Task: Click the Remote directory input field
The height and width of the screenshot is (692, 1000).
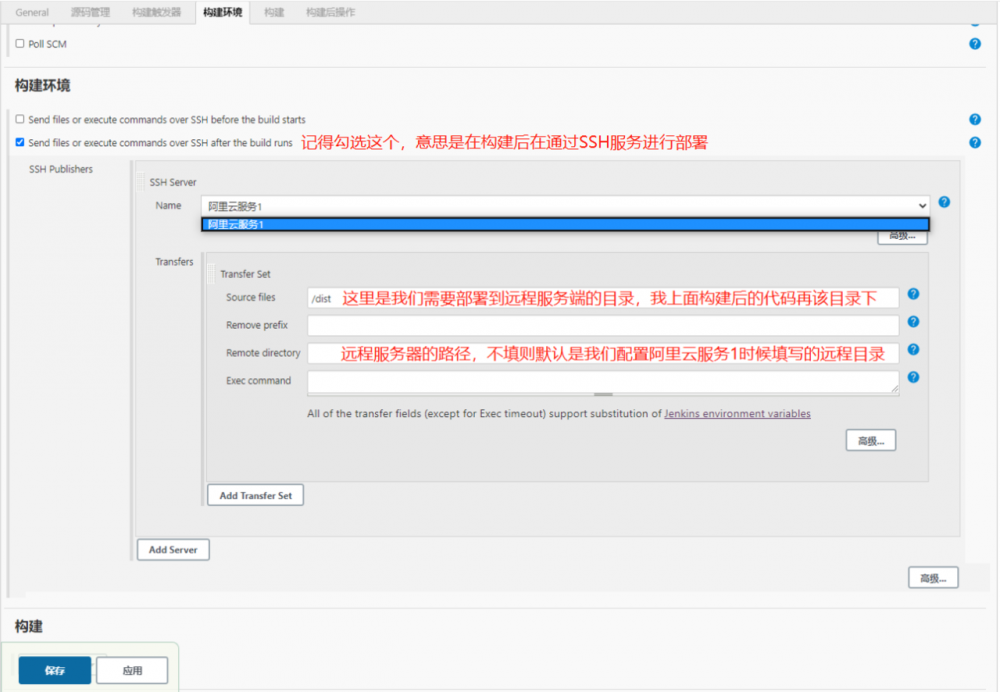Action: click(x=603, y=353)
